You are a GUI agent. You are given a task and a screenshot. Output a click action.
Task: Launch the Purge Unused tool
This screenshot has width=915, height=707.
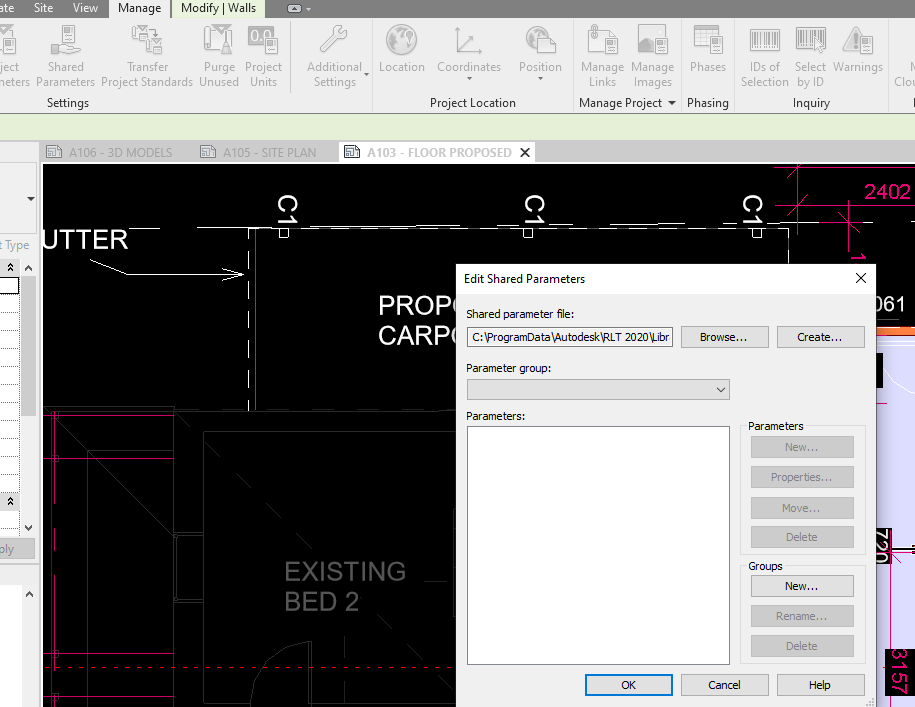pos(219,55)
